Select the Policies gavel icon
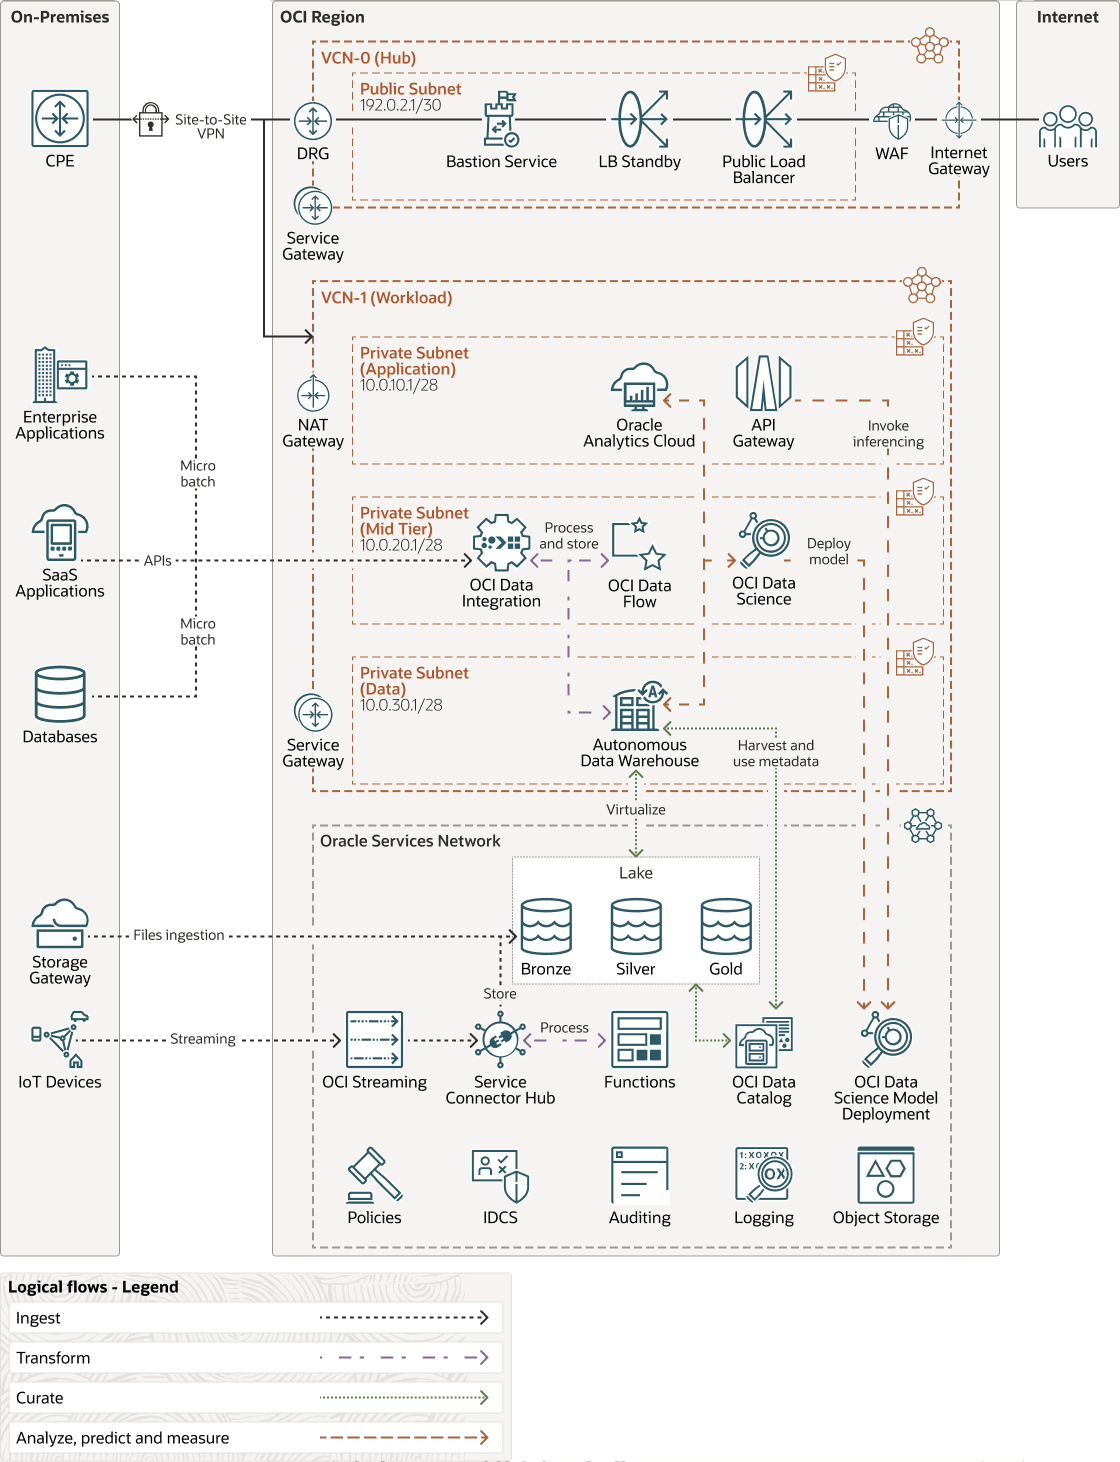1120x1462 pixels. 375,1175
